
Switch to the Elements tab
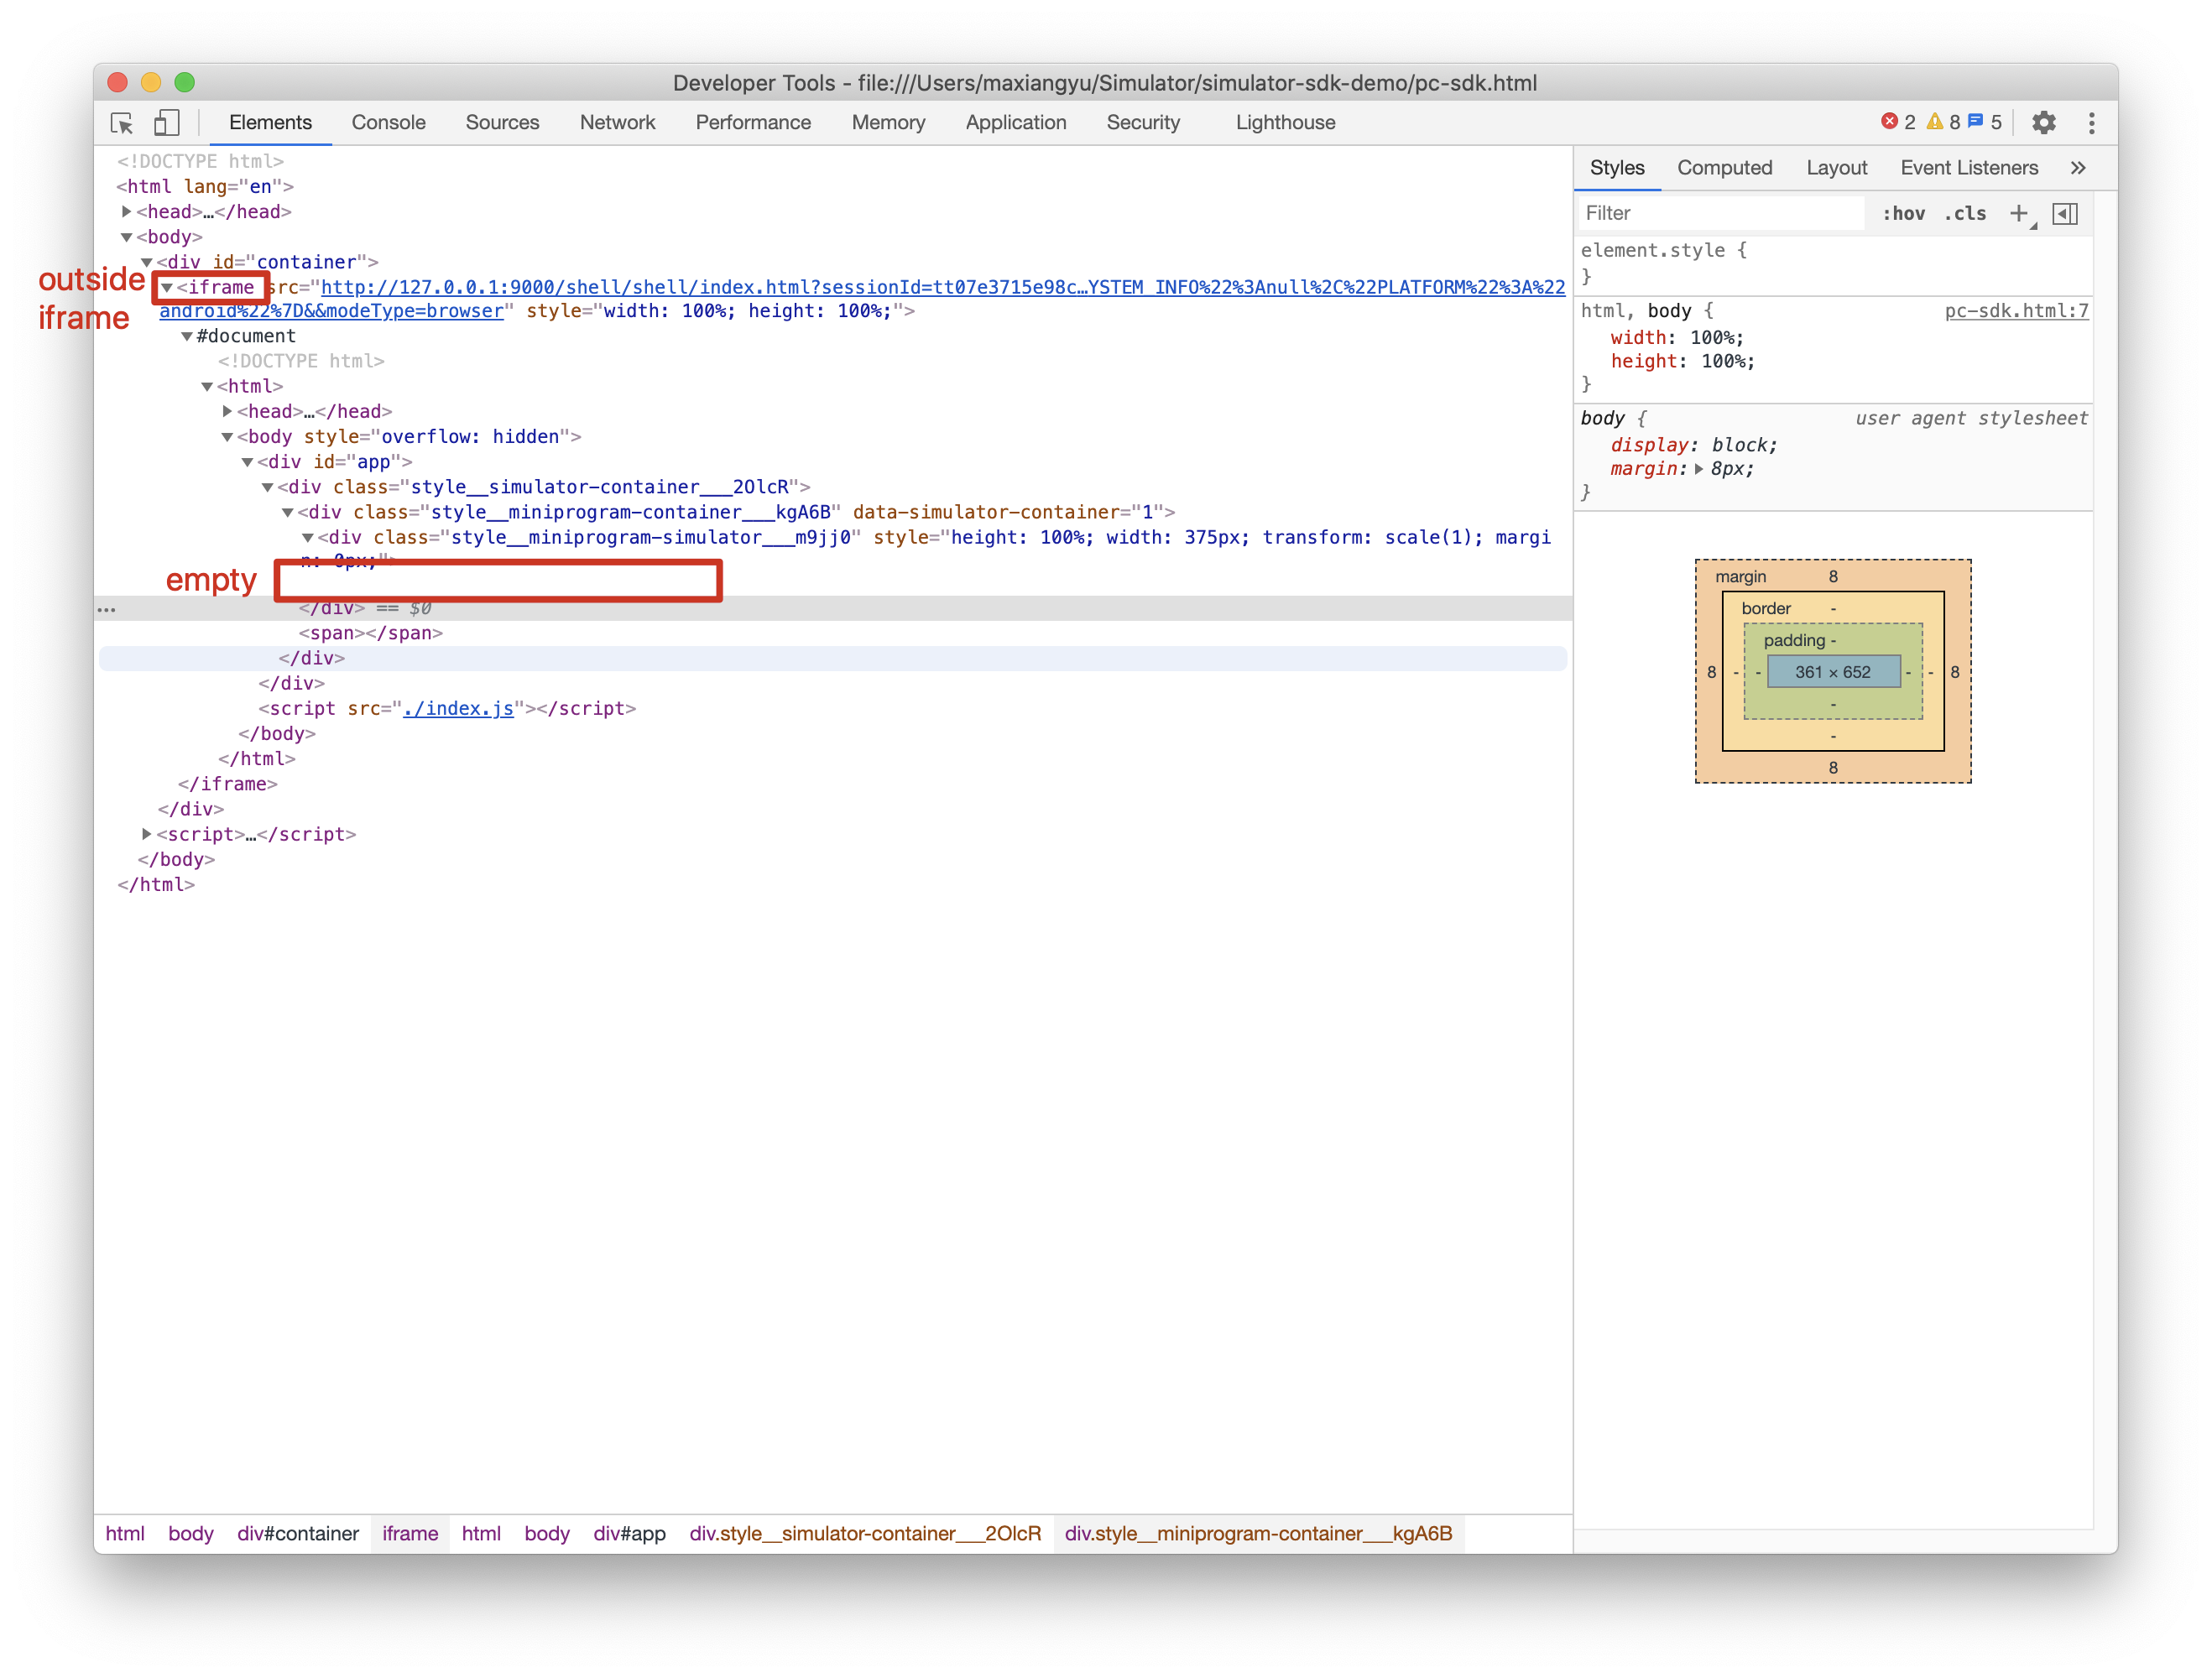[x=270, y=122]
